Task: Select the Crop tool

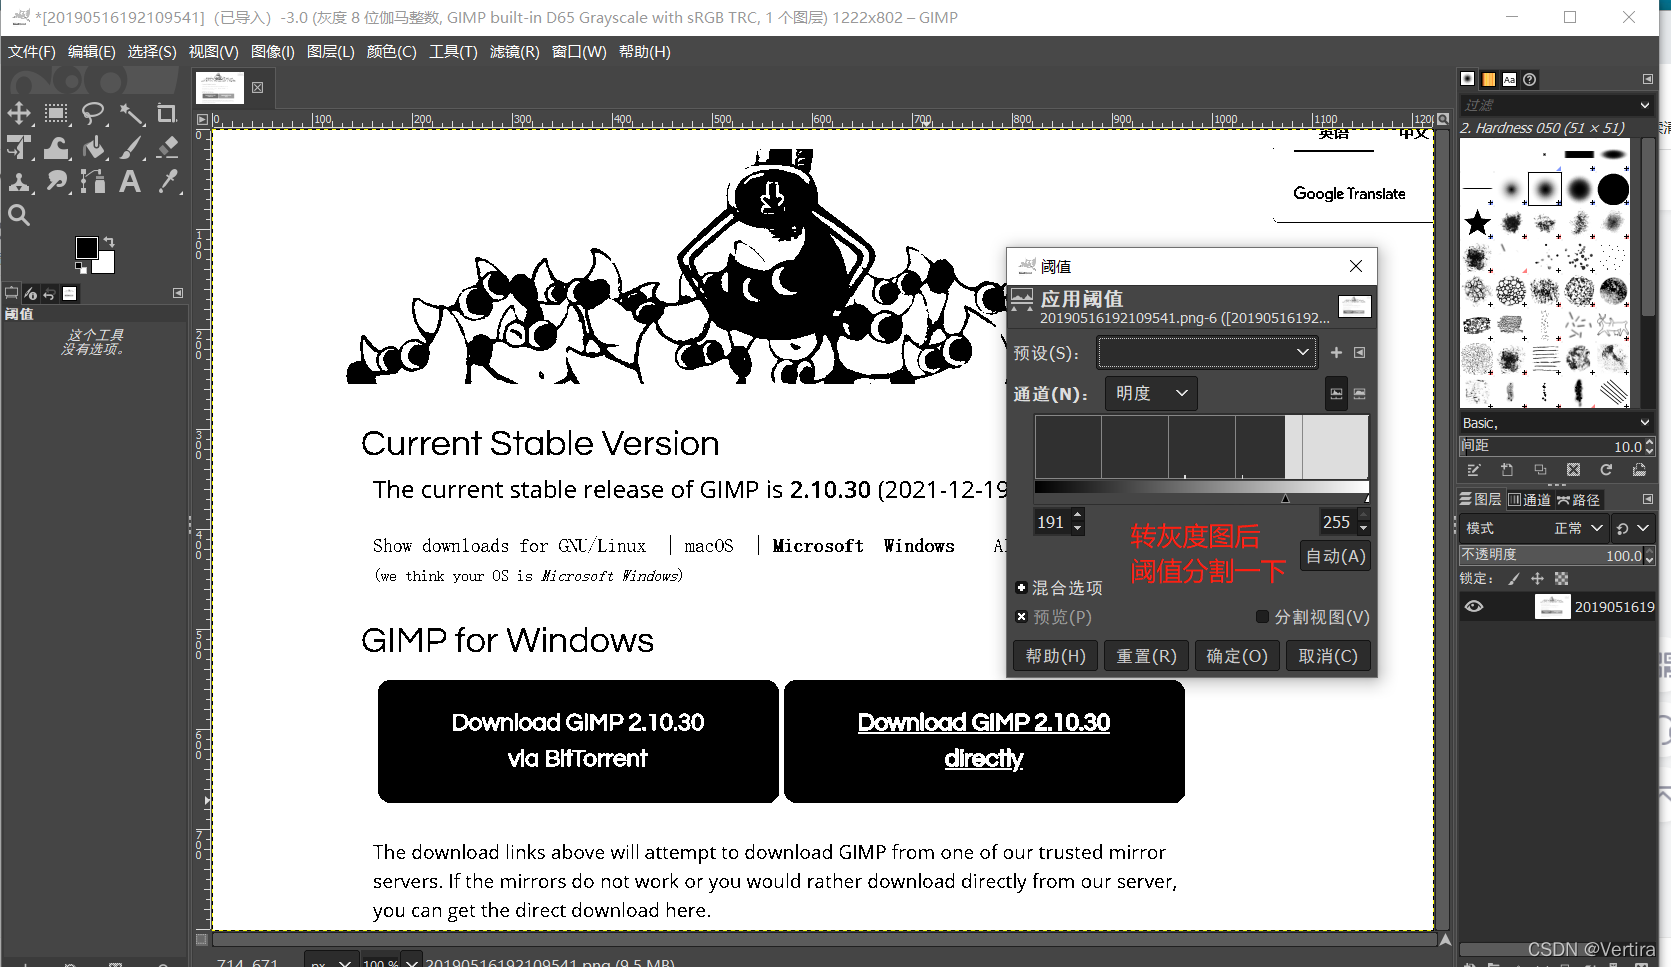Action: pos(167,113)
